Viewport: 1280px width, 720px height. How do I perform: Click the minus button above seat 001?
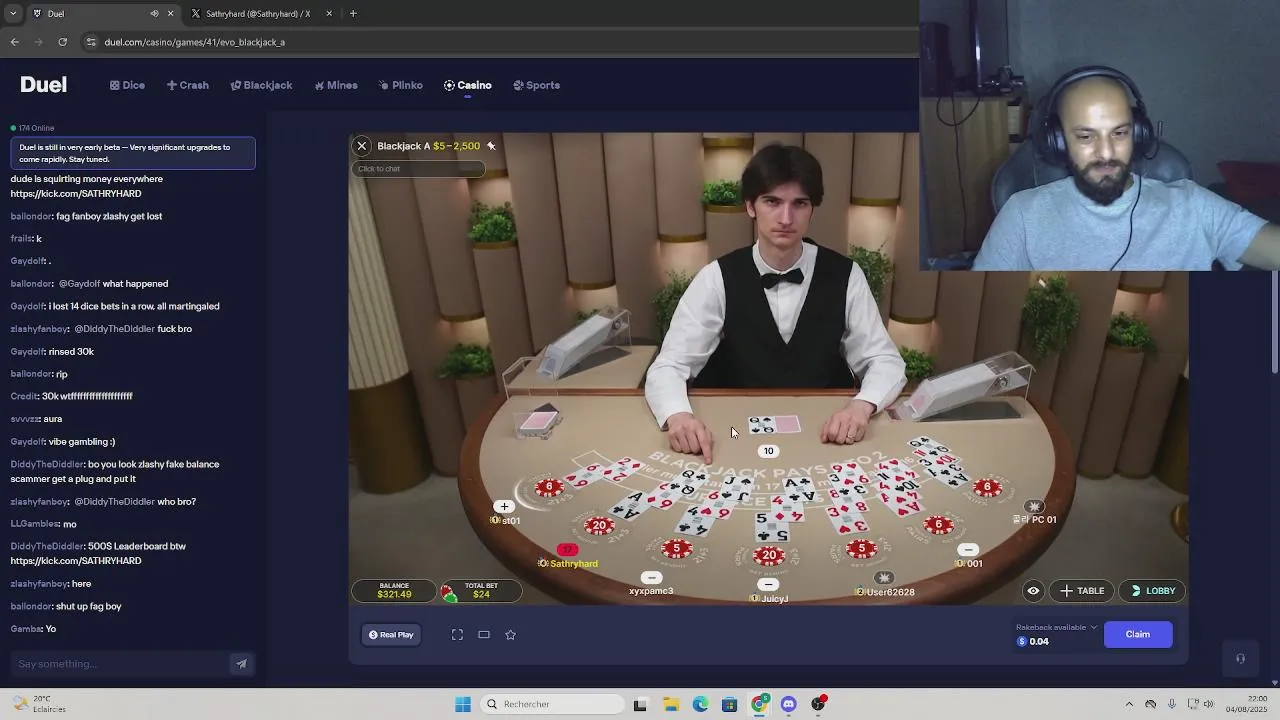click(967, 550)
